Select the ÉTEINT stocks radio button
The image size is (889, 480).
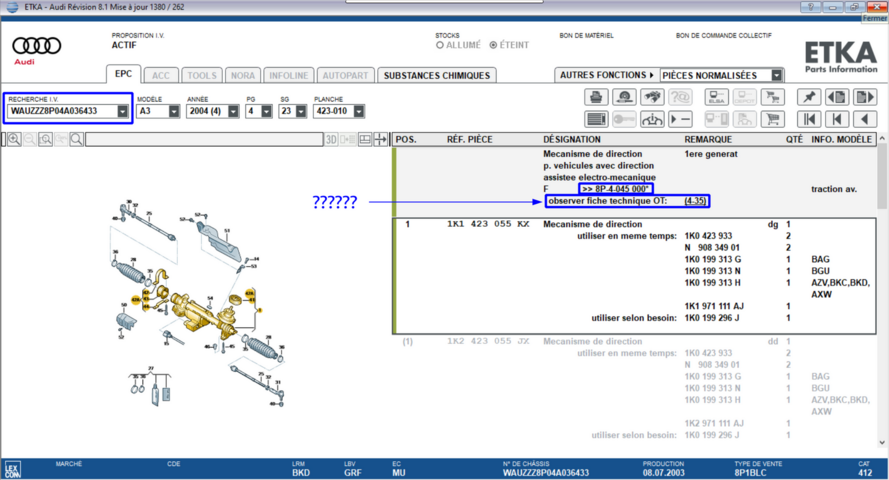493,45
